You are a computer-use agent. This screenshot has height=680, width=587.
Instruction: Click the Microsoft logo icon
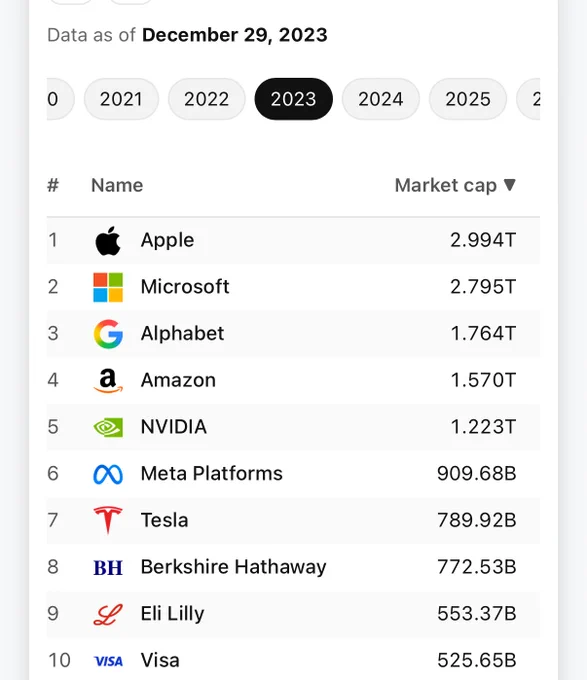point(108,287)
